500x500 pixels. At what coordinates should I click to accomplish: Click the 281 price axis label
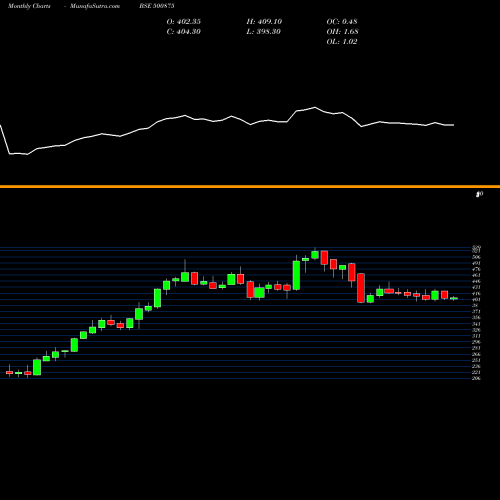pos(477,348)
